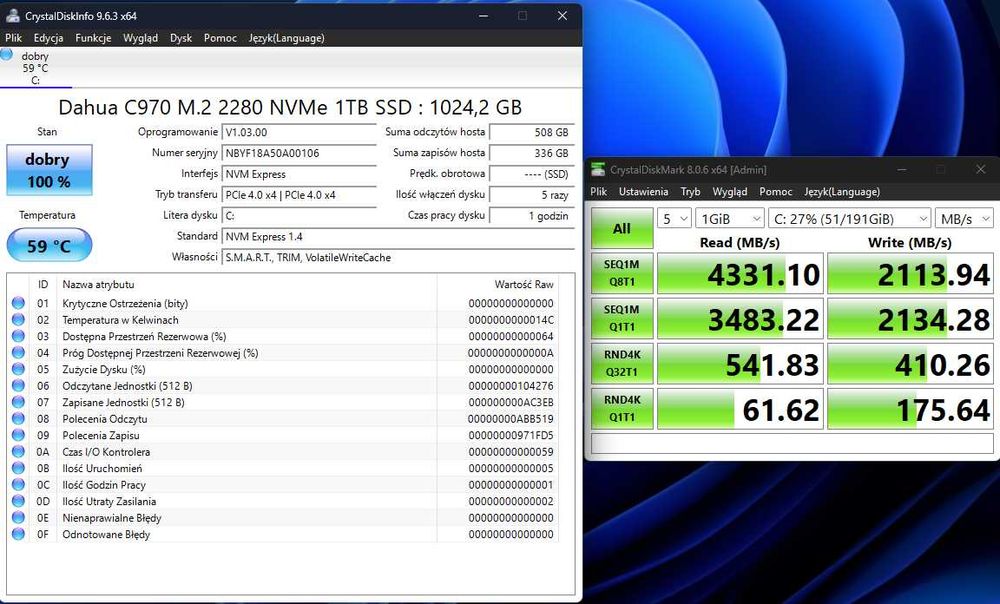Click status orb for attribute 0D Ilość Utraty Zasilania

click(x=18, y=501)
